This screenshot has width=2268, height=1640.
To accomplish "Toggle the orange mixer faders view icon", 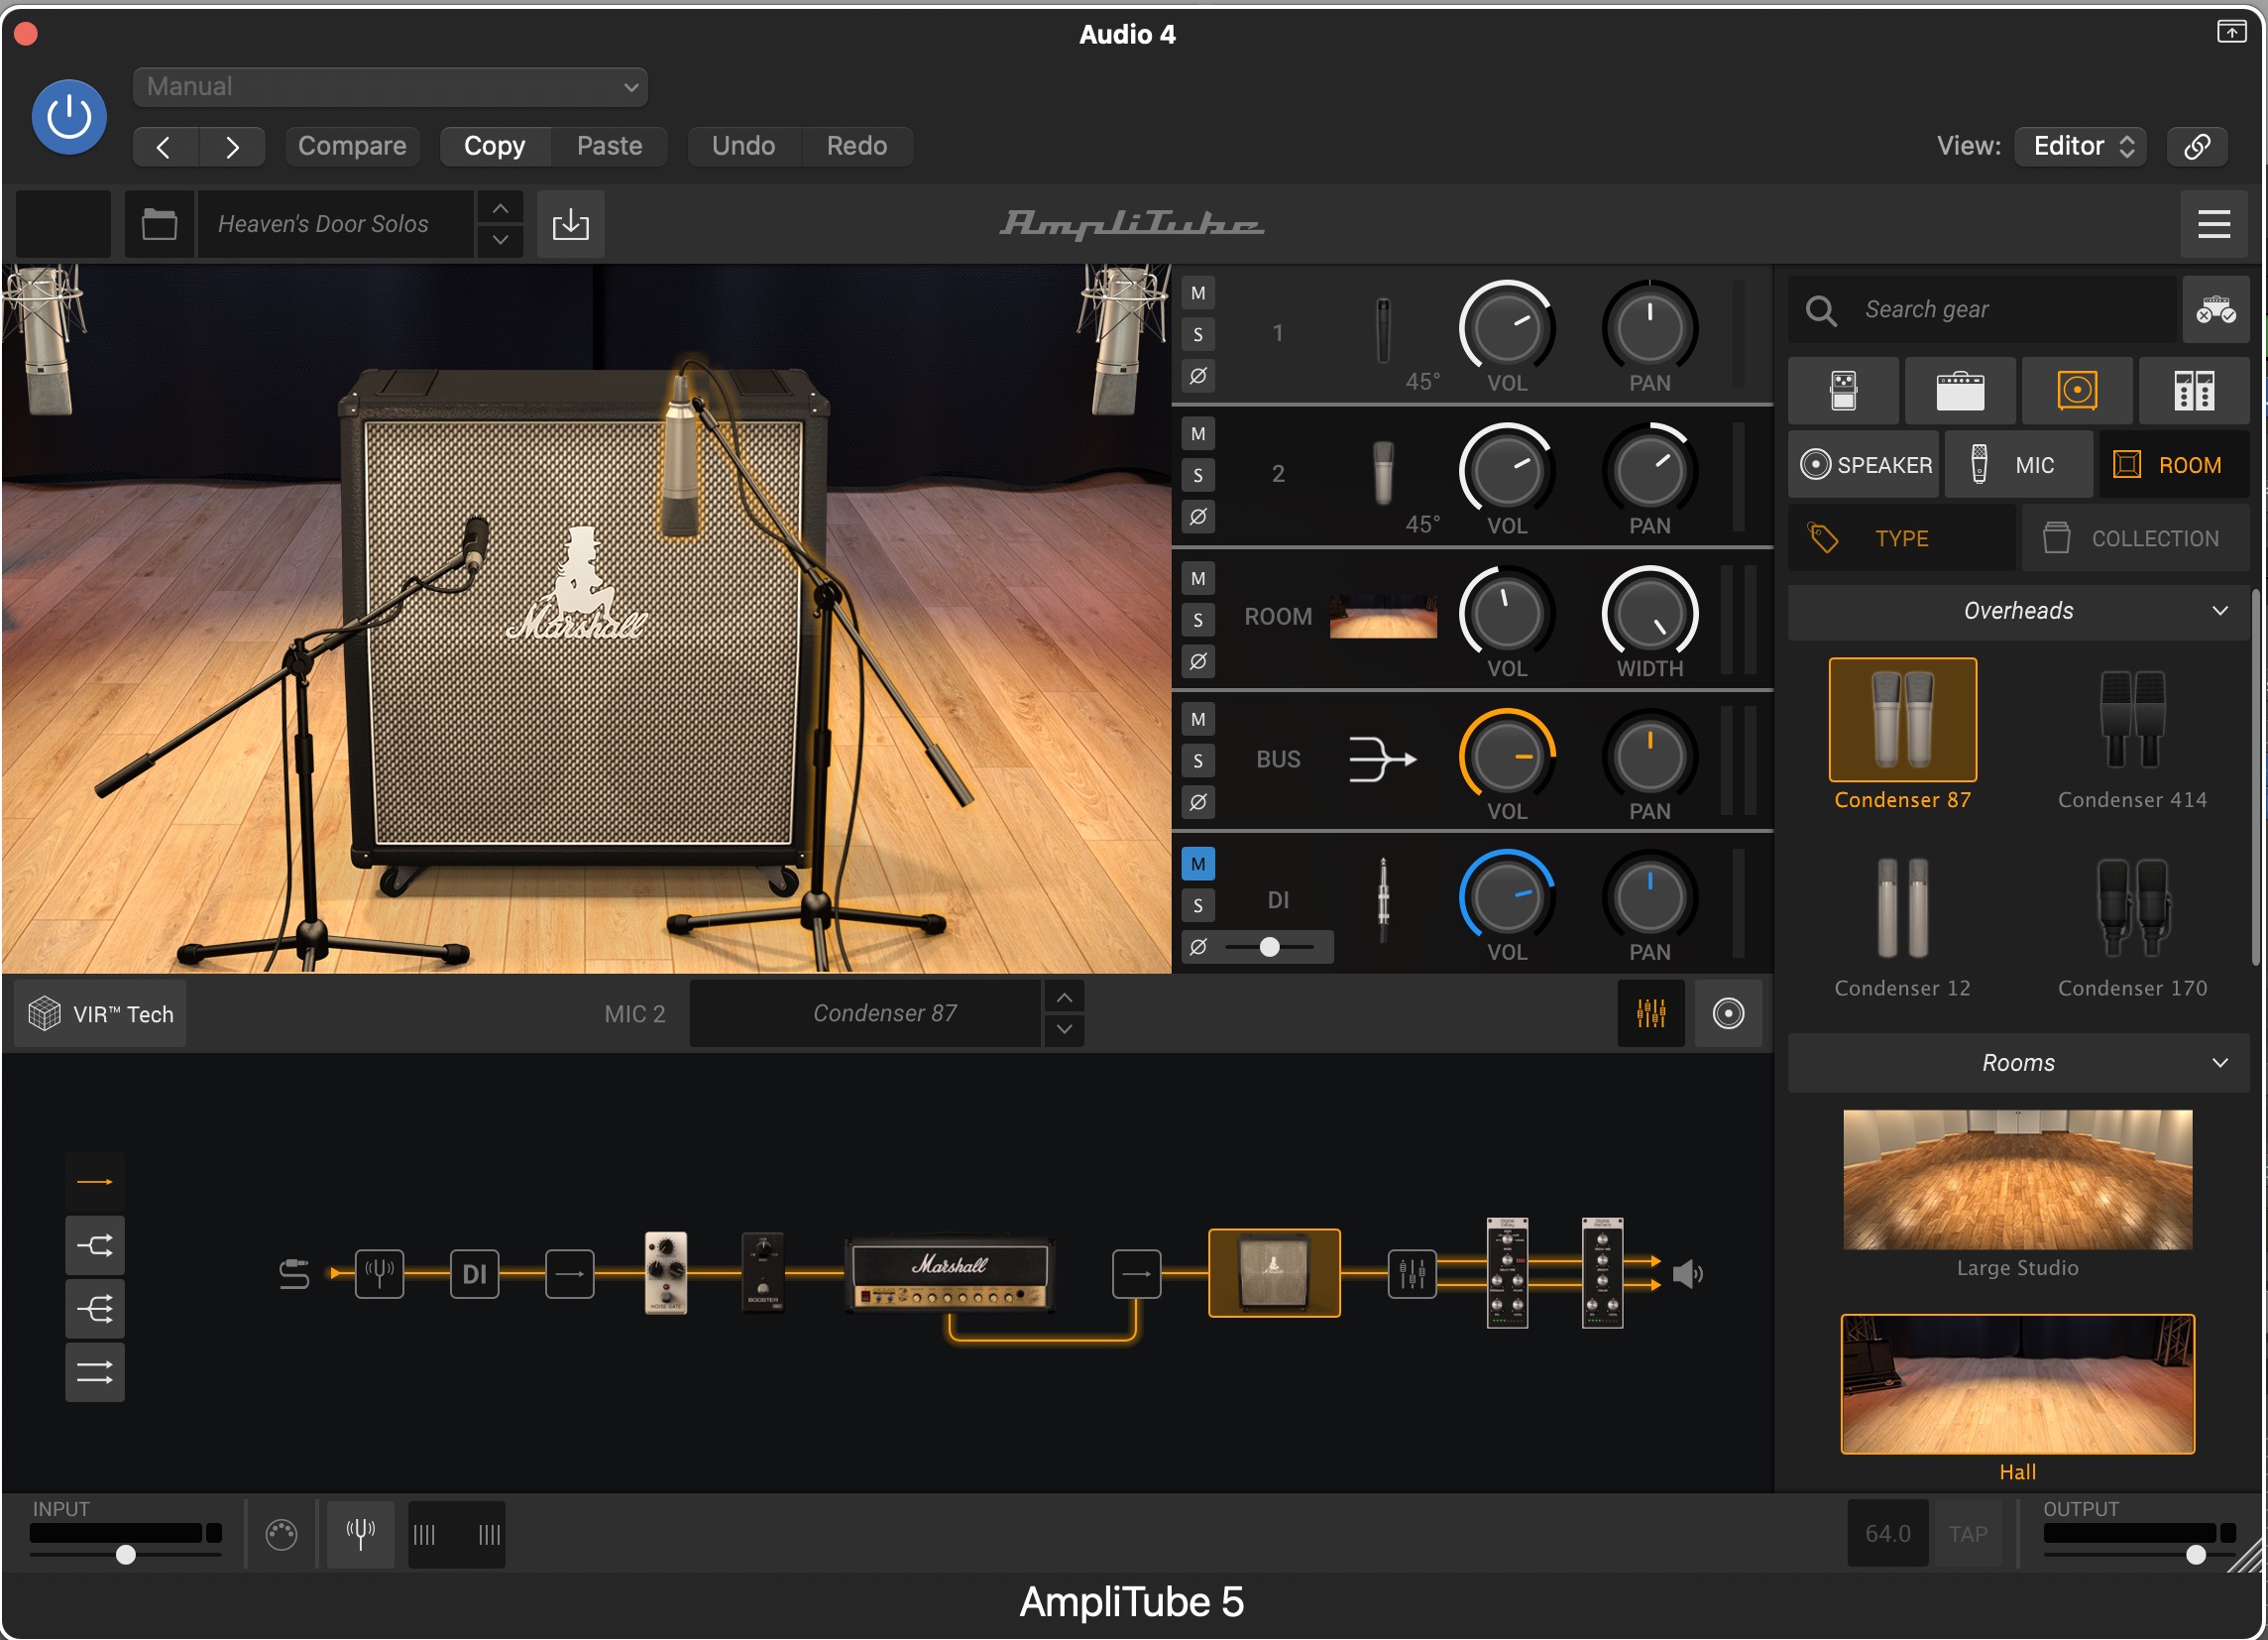I will [x=1651, y=1014].
